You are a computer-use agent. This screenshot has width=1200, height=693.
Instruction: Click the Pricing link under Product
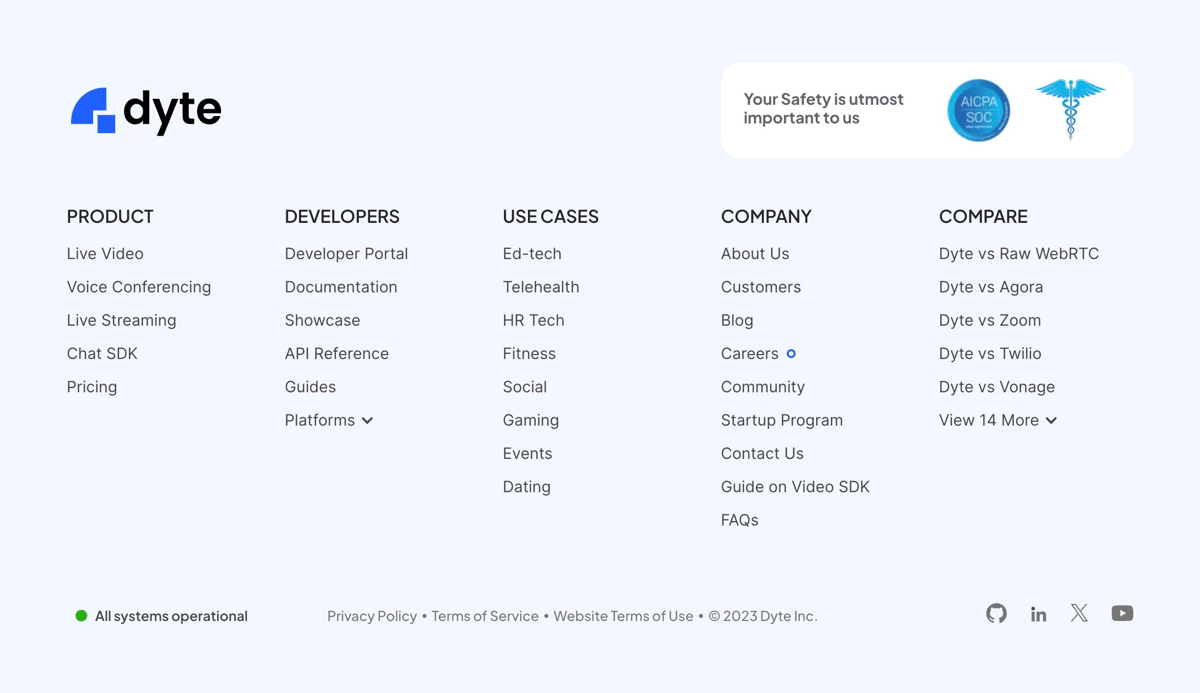[91, 387]
